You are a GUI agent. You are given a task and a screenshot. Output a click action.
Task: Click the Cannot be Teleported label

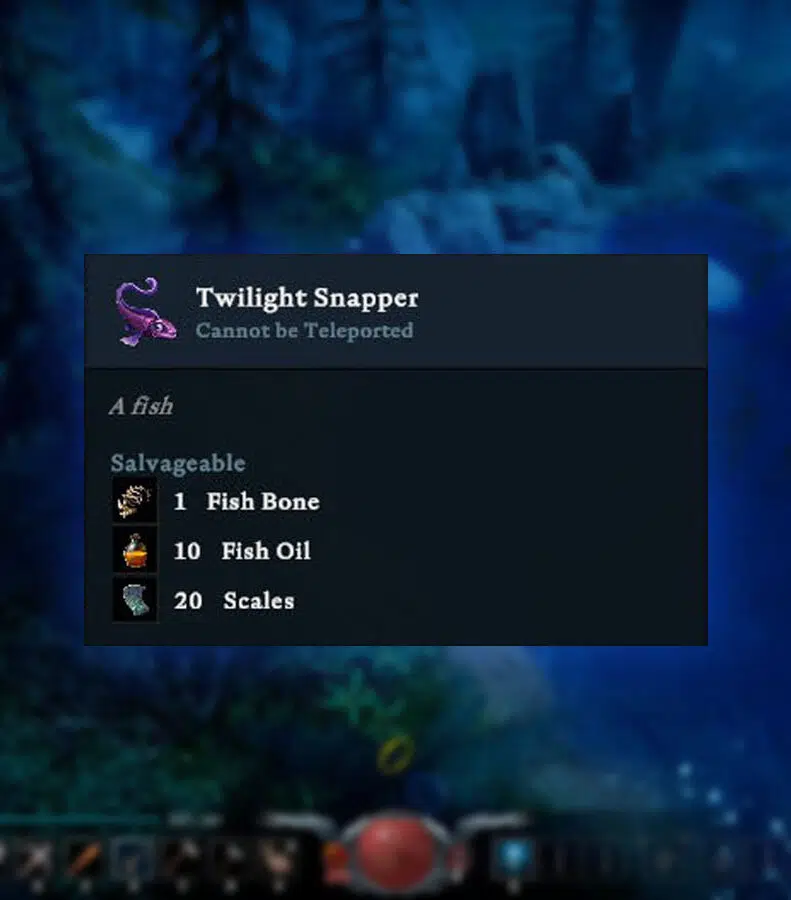304,331
